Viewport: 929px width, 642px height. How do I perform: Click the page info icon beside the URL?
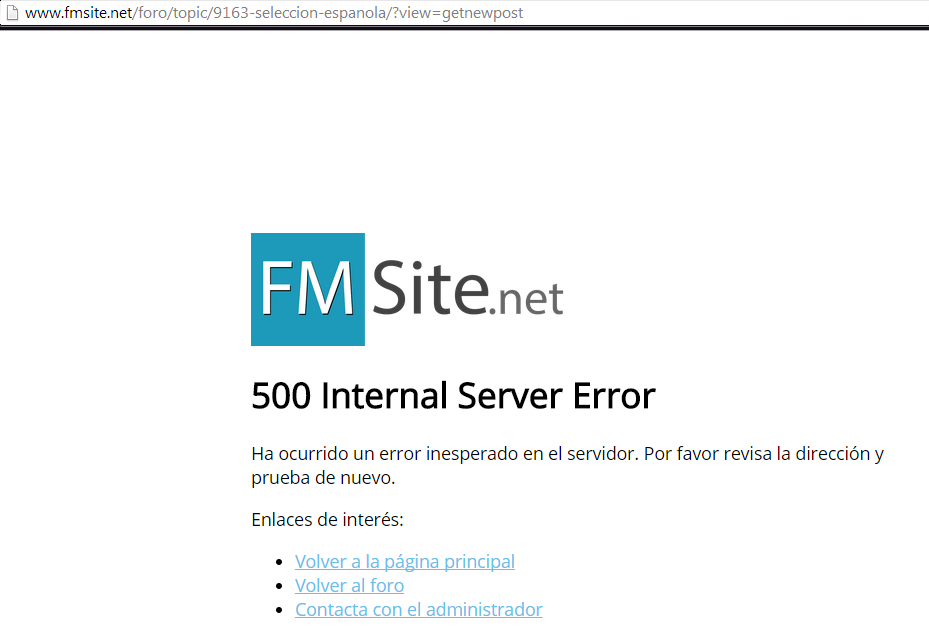click(12, 12)
